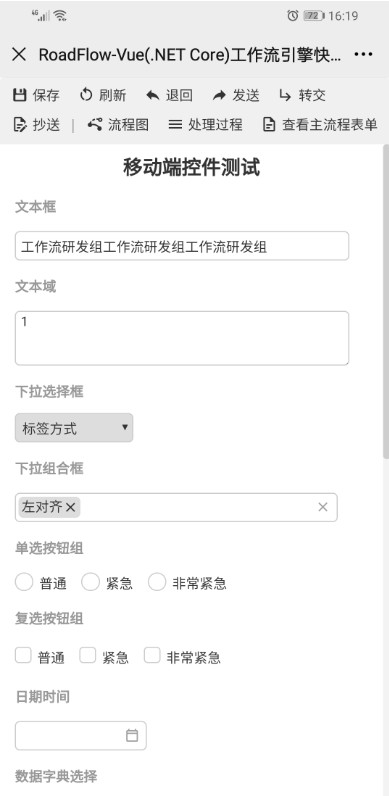
Task: Check the 紧急 checkbox
Action: pyautogui.click(x=88, y=655)
